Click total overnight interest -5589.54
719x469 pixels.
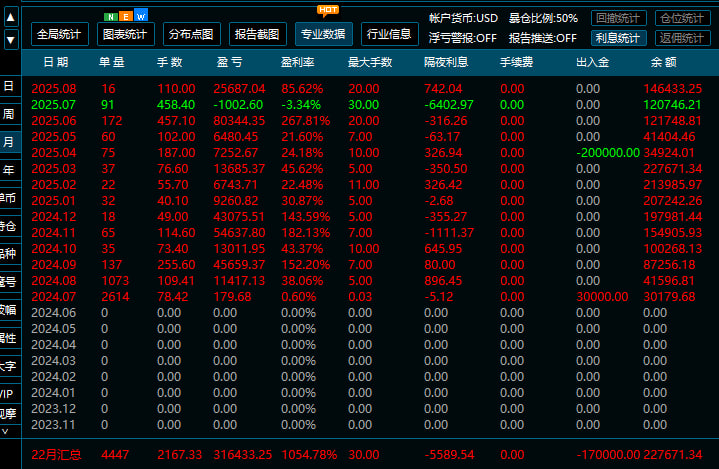[x=449, y=455]
